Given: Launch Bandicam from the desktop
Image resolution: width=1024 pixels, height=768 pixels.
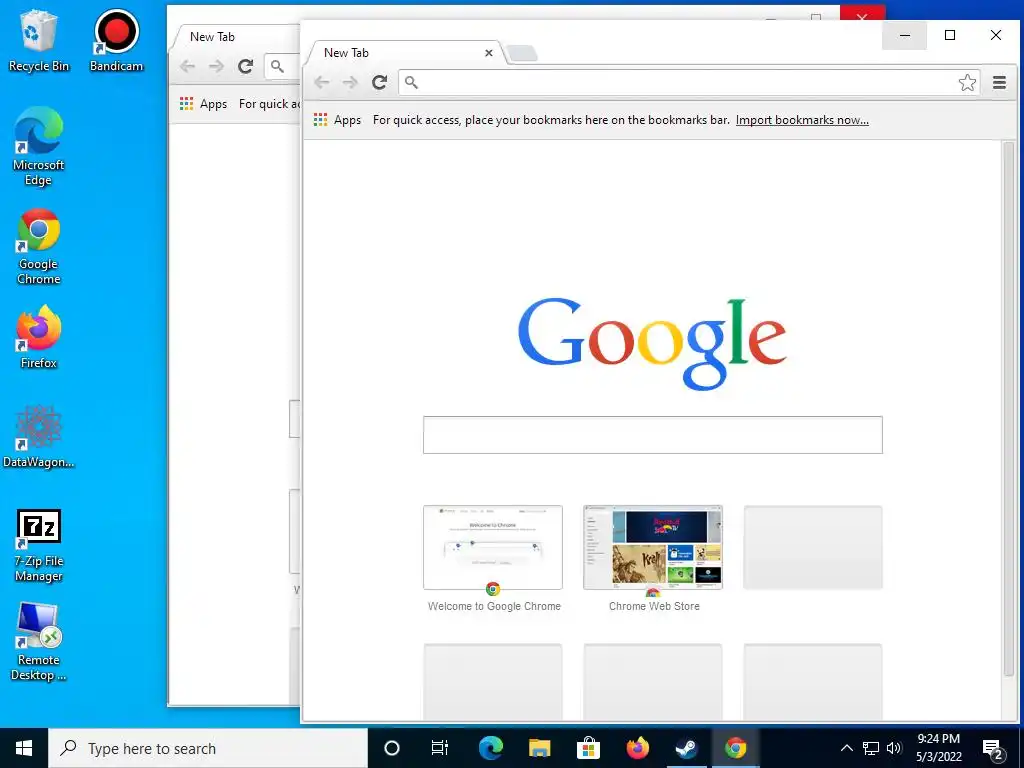Looking at the screenshot, I should [x=116, y=41].
